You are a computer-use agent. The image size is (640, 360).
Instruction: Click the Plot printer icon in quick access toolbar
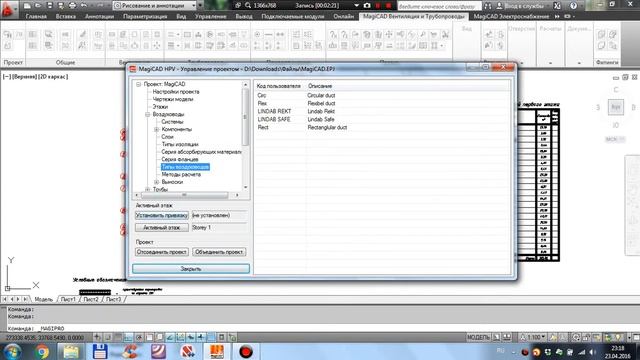(72, 6)
